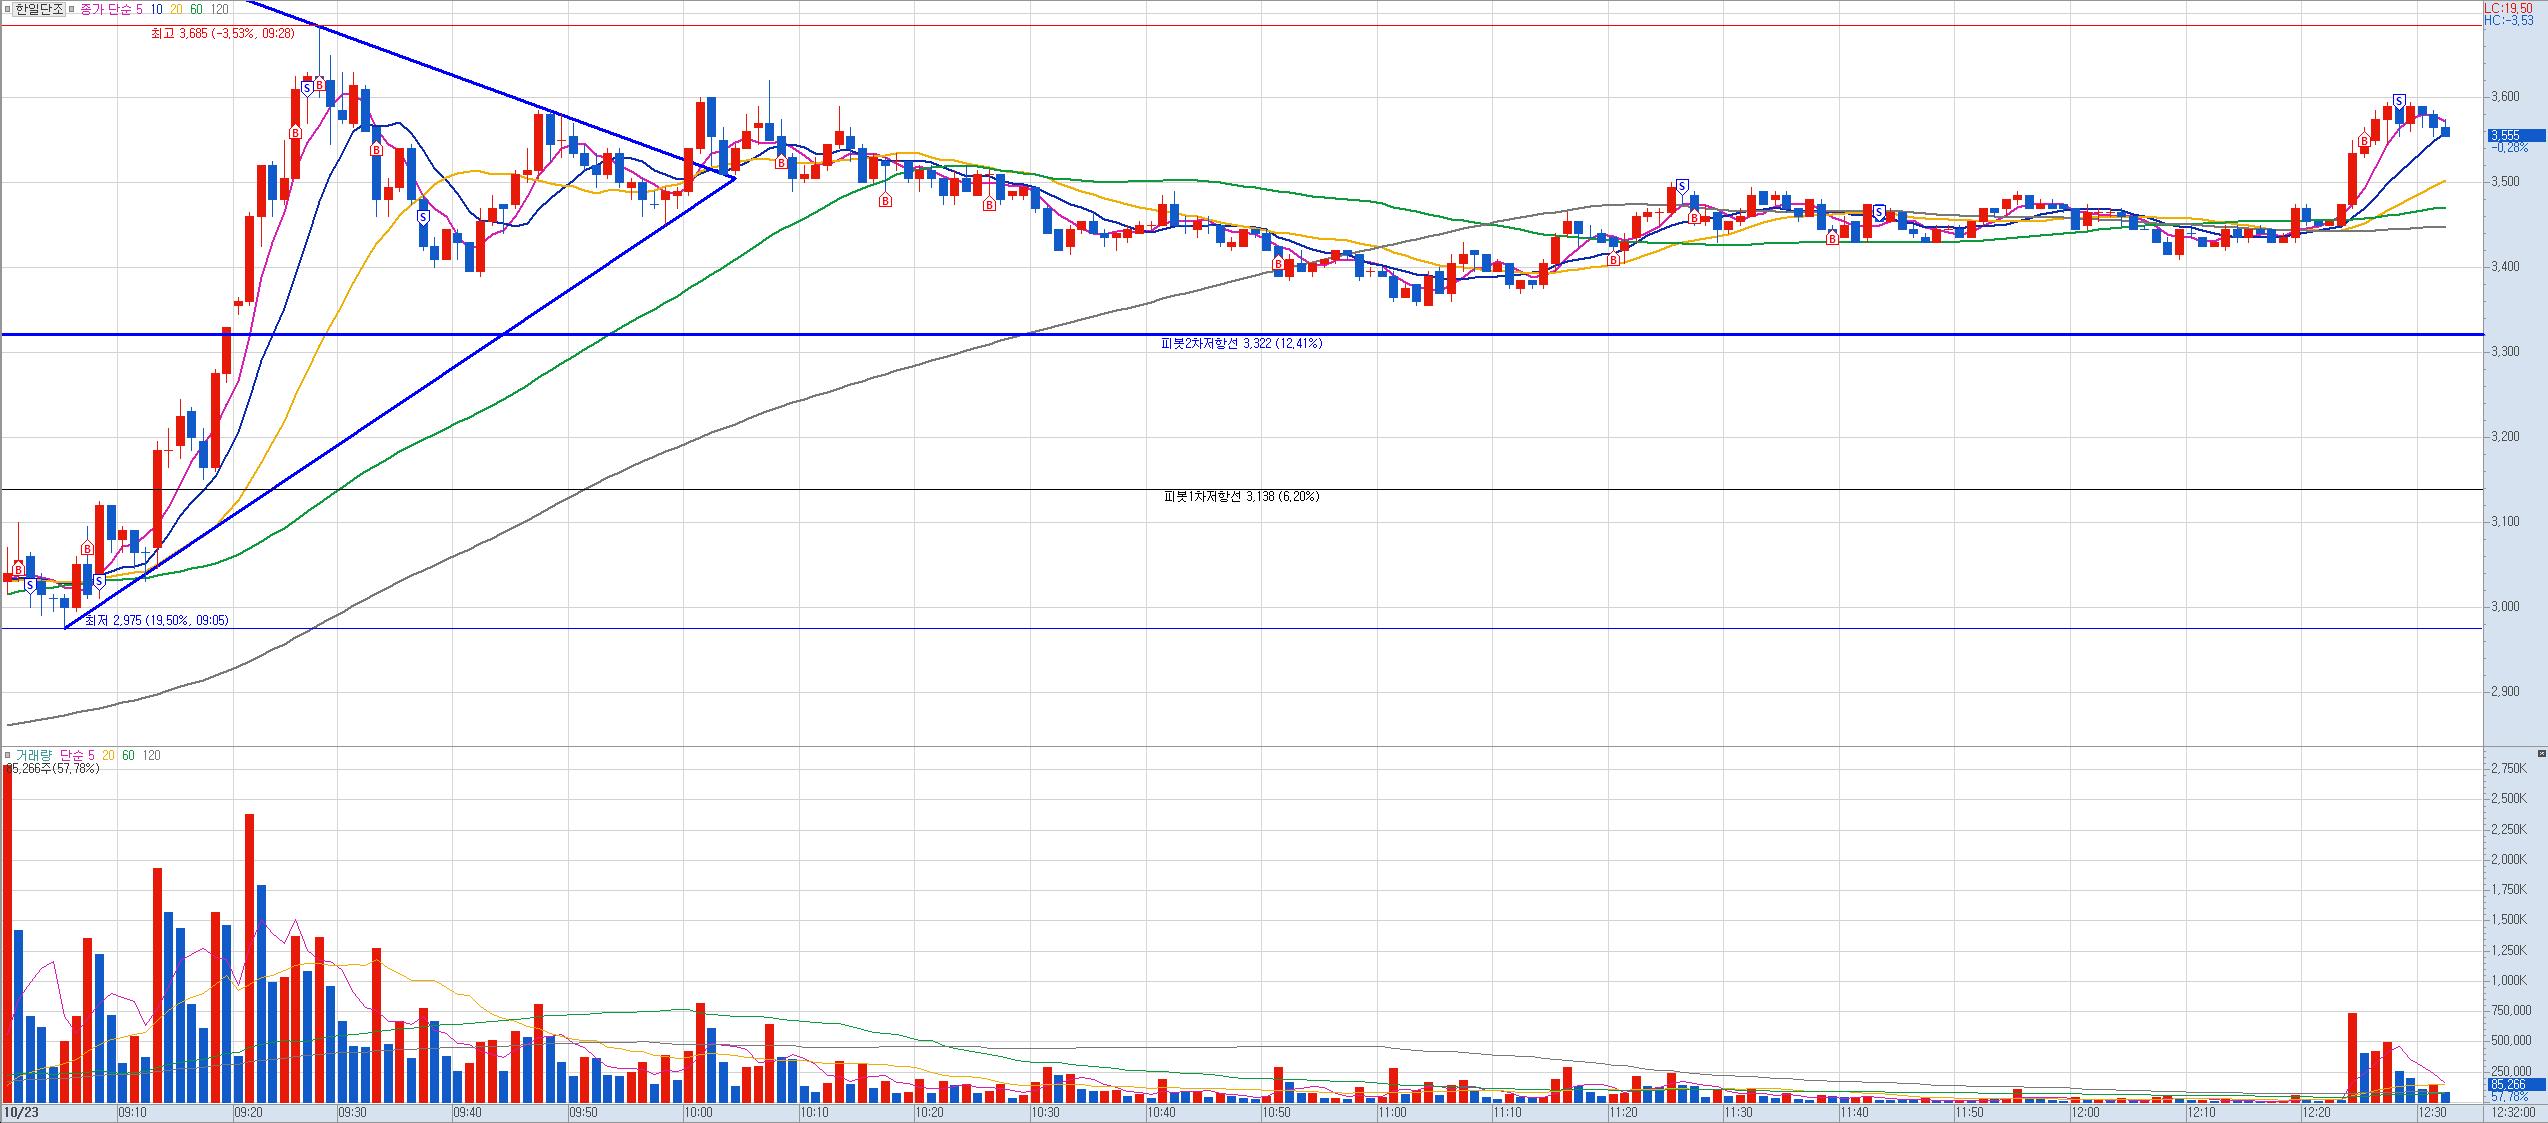Viewport: 2548px width, 1123px height.
Task: Close the volume panel using its corner button
Action: (x=2541, y=753)
